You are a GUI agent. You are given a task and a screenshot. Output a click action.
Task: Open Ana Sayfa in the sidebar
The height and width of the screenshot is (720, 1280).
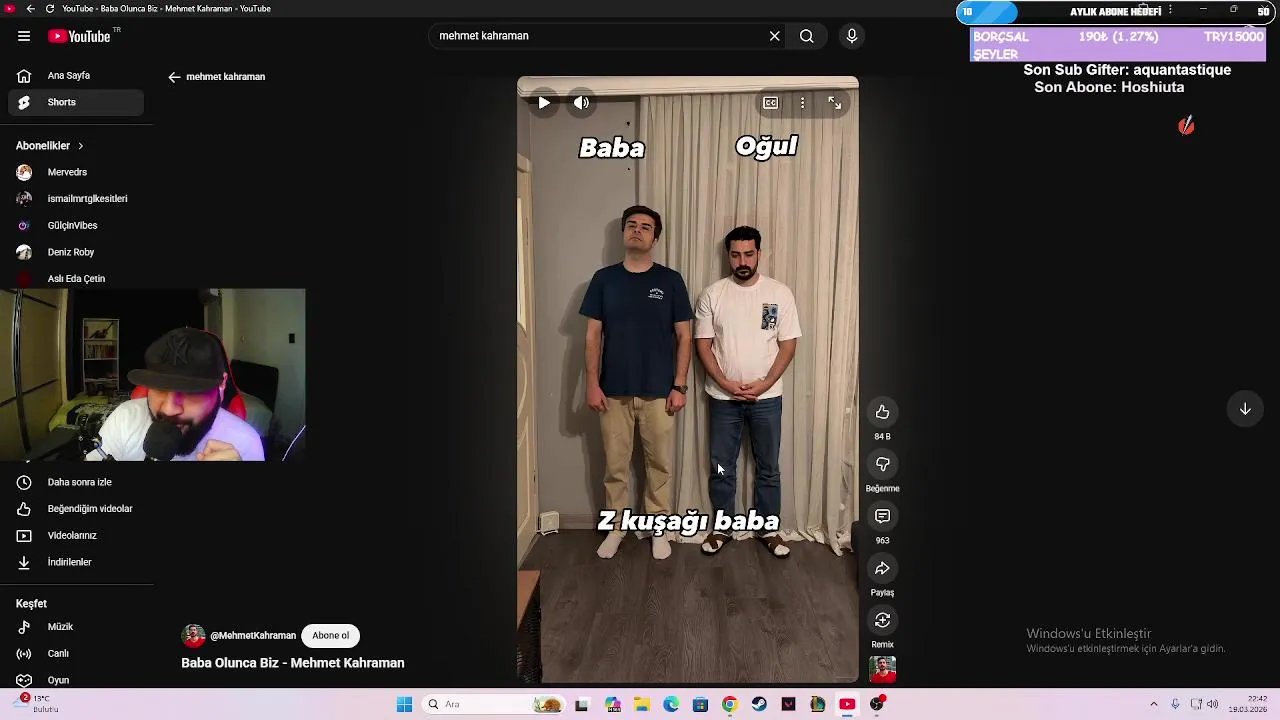[x=76, y=75]
